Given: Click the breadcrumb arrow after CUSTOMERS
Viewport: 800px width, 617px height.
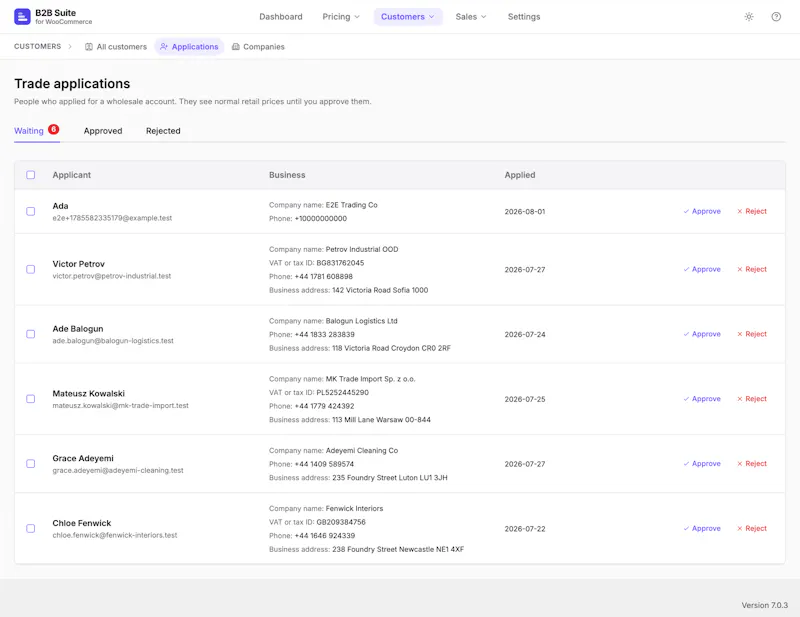Looking at the screenshot, I should (70, 46).
